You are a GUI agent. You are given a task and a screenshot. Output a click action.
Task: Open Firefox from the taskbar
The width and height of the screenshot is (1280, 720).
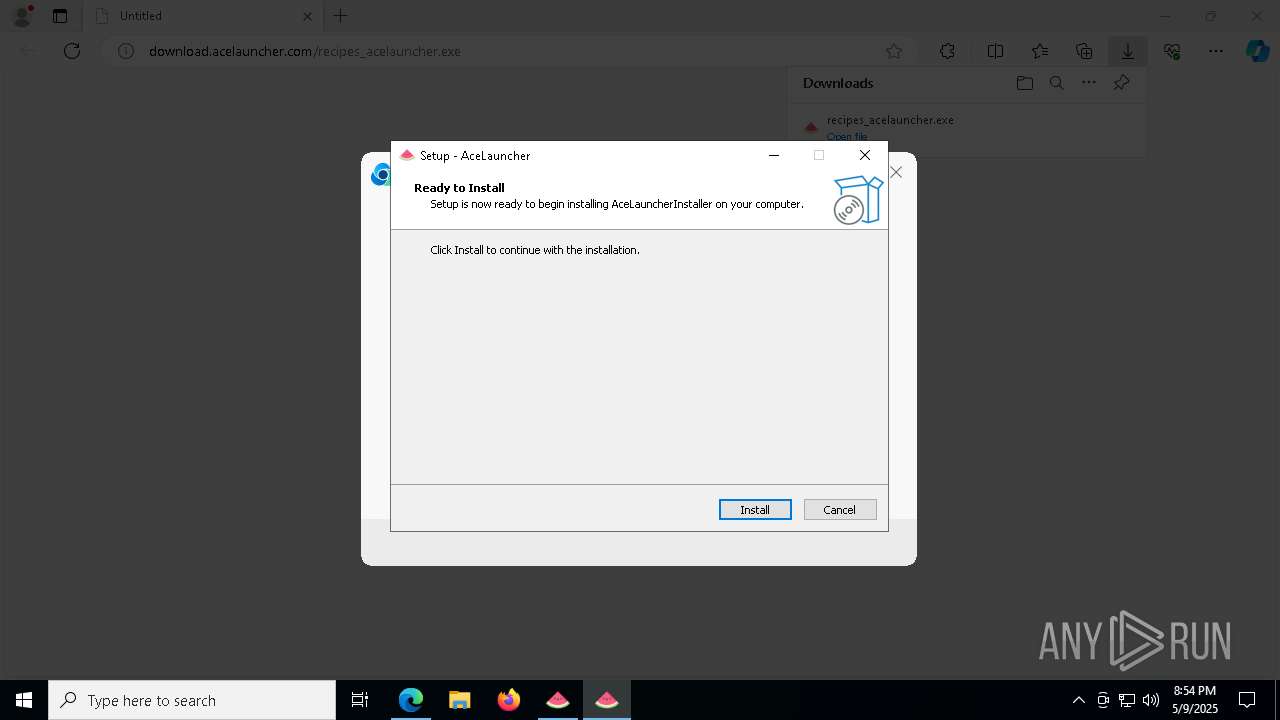(x=509, y=700)
